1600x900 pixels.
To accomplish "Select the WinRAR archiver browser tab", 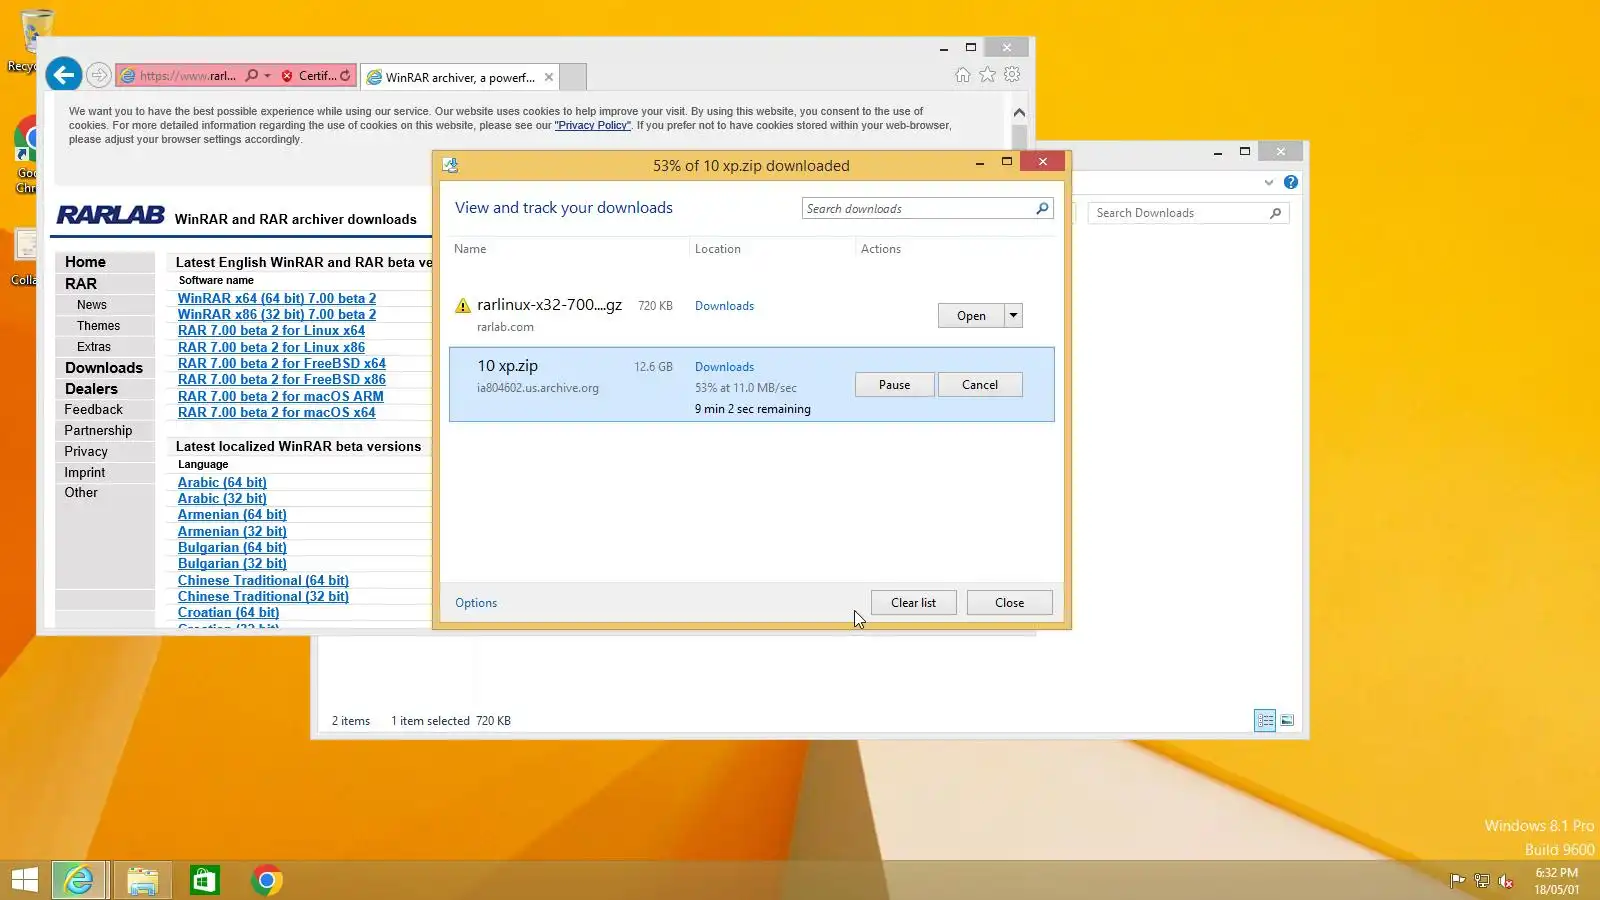I will pos(461,77).
